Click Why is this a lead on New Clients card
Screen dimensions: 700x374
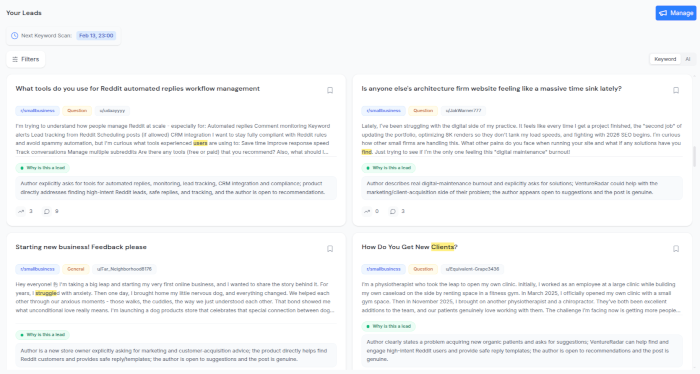[x=388, y=326]
